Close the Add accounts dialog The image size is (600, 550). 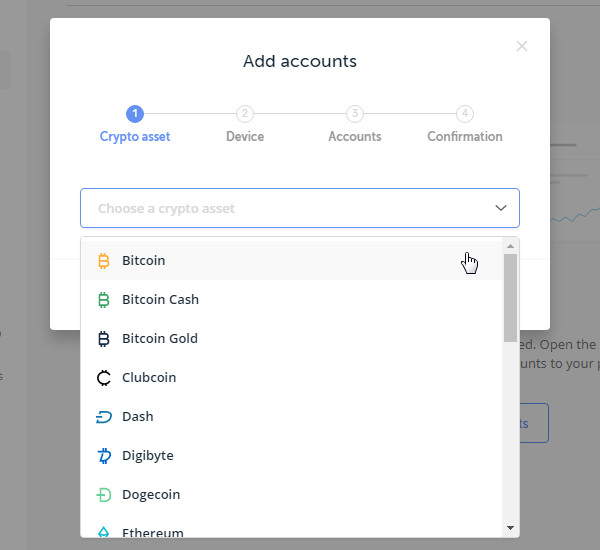click(x=522, y=46)
